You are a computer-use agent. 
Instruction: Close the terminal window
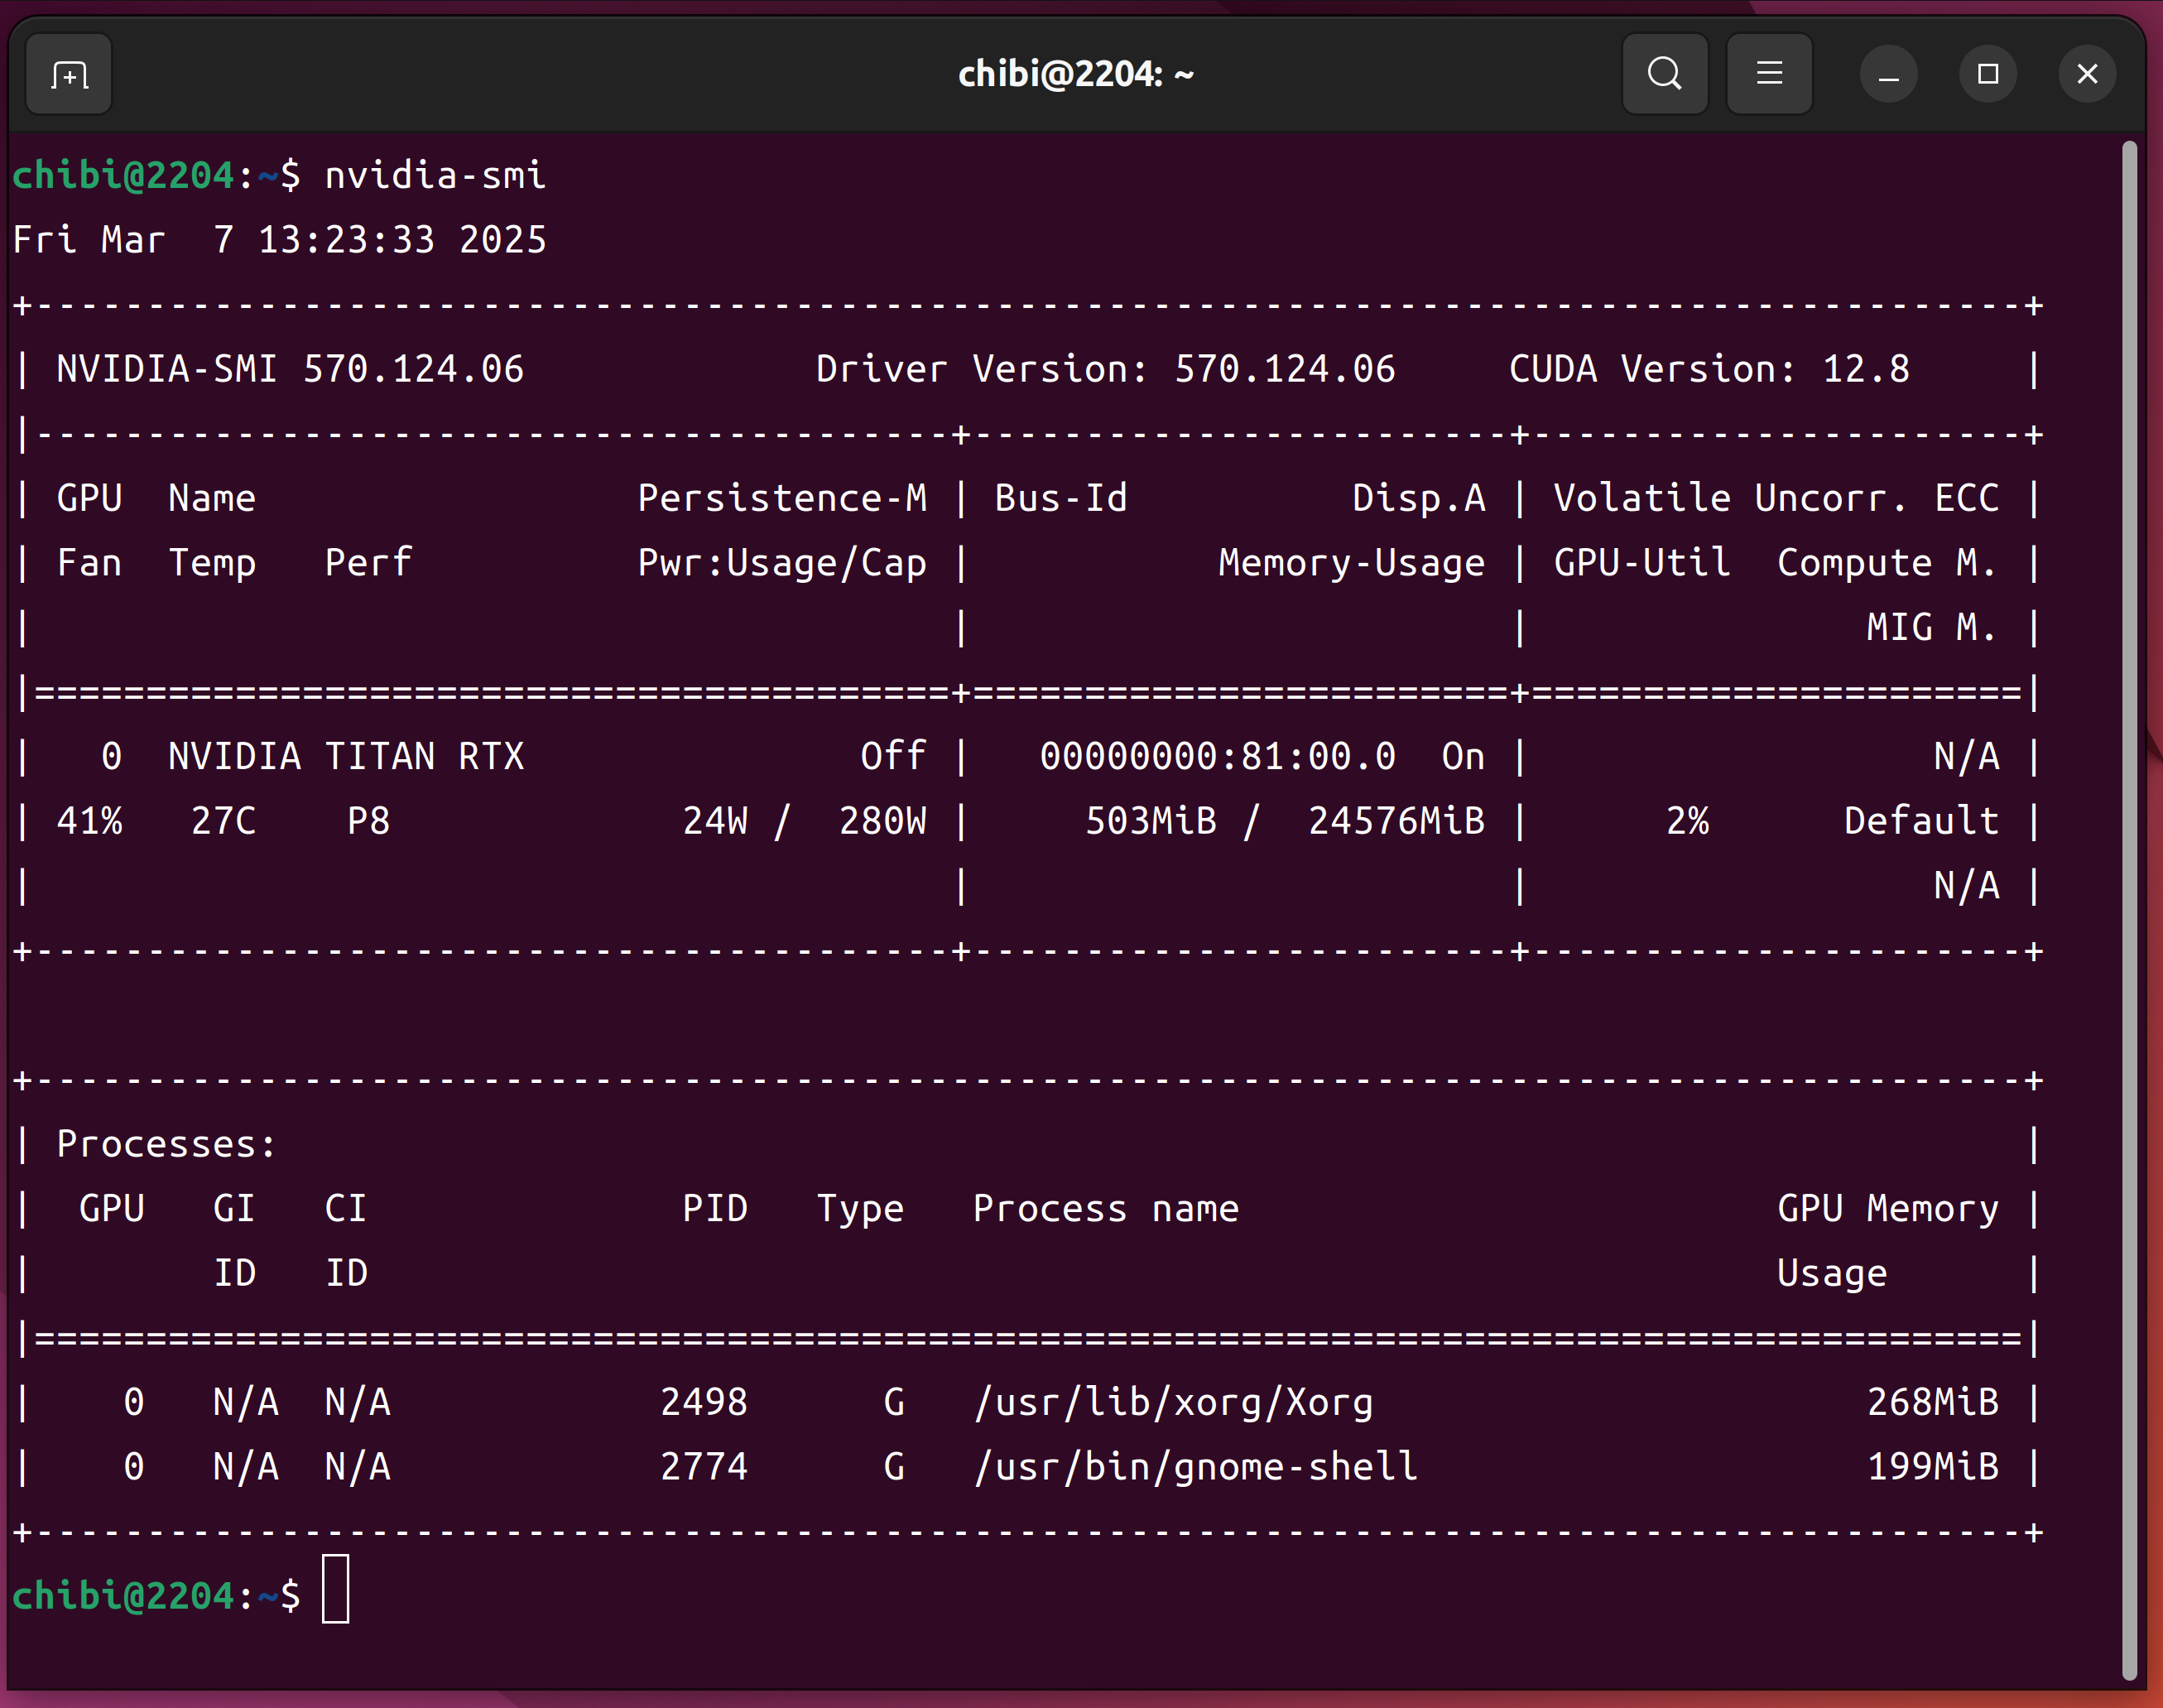coord(2087,75)
